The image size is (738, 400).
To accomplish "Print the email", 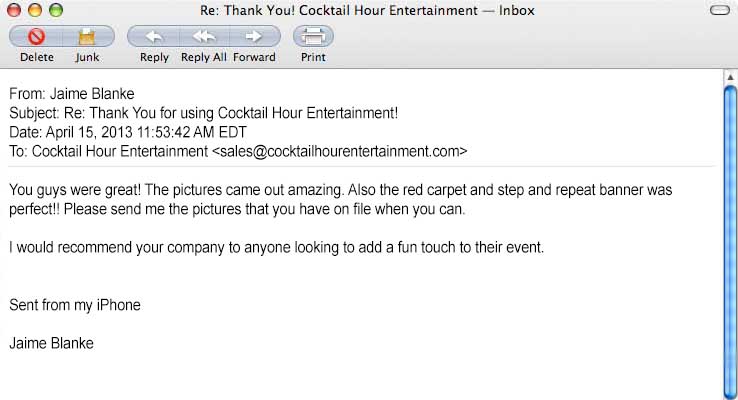I will (313, 37).
